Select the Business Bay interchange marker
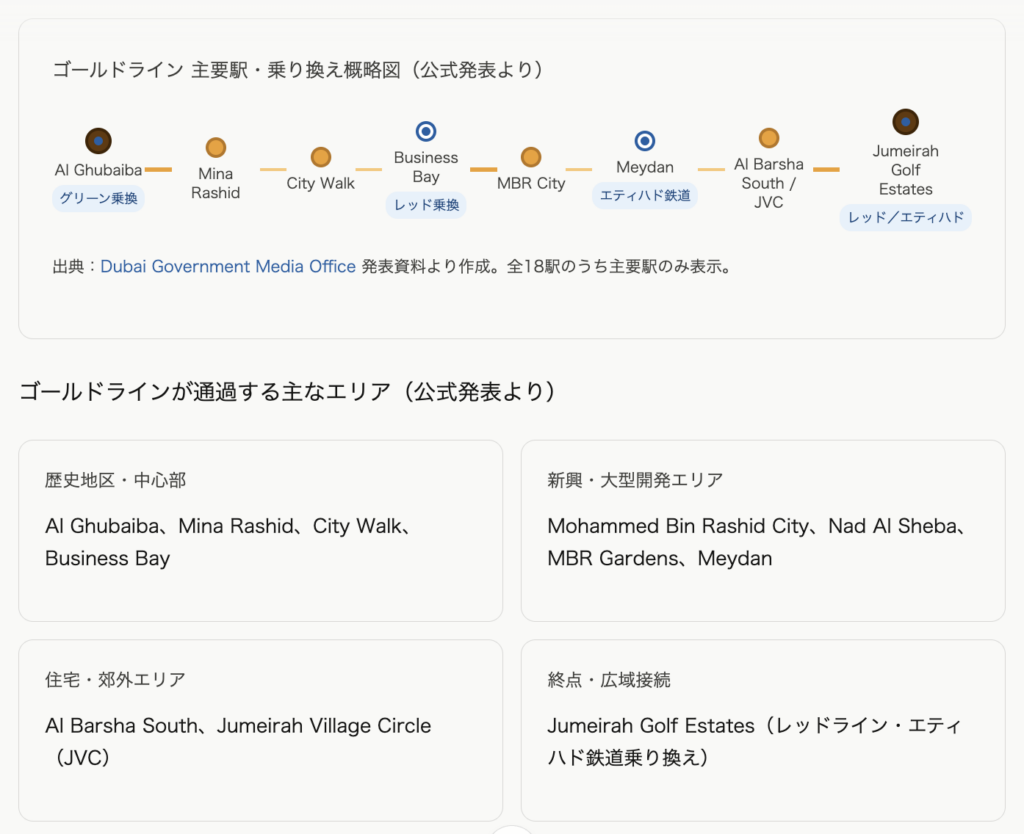1024x834 pixels. [426, 131]
